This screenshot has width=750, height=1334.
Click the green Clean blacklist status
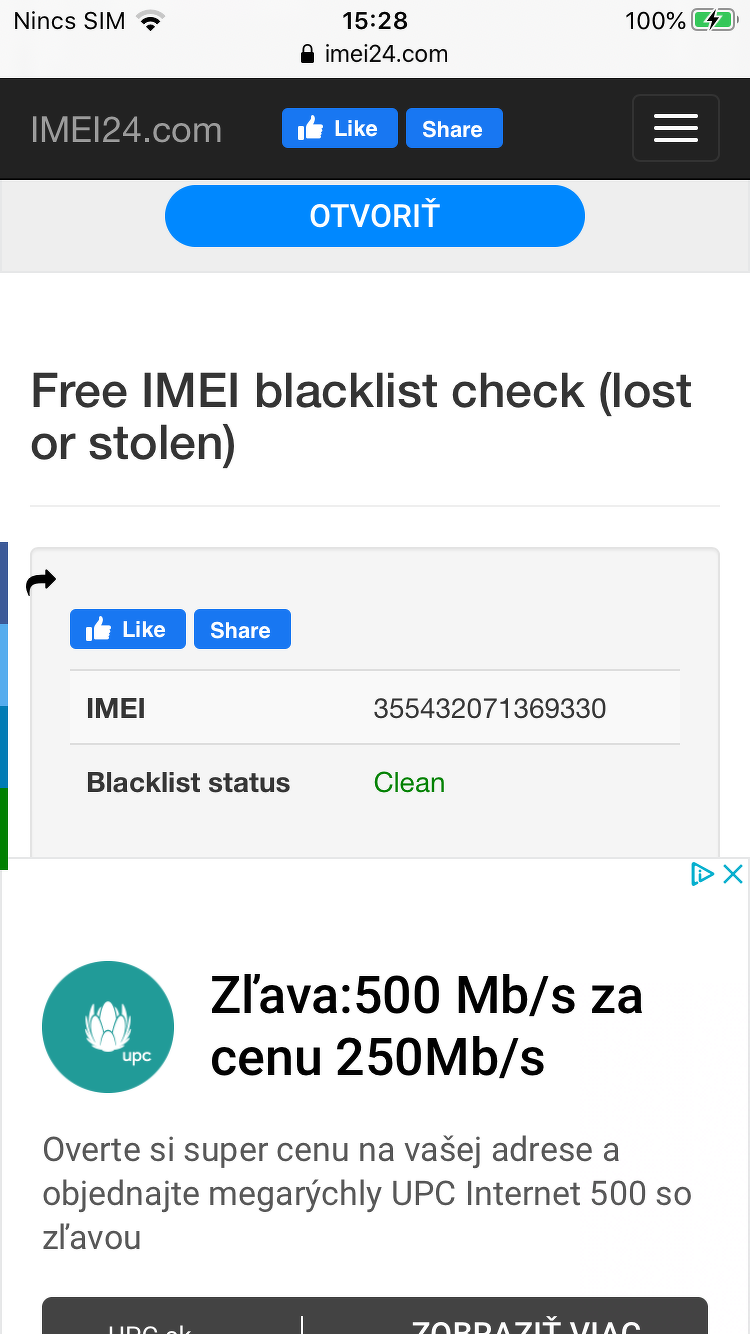pos(409,782)
